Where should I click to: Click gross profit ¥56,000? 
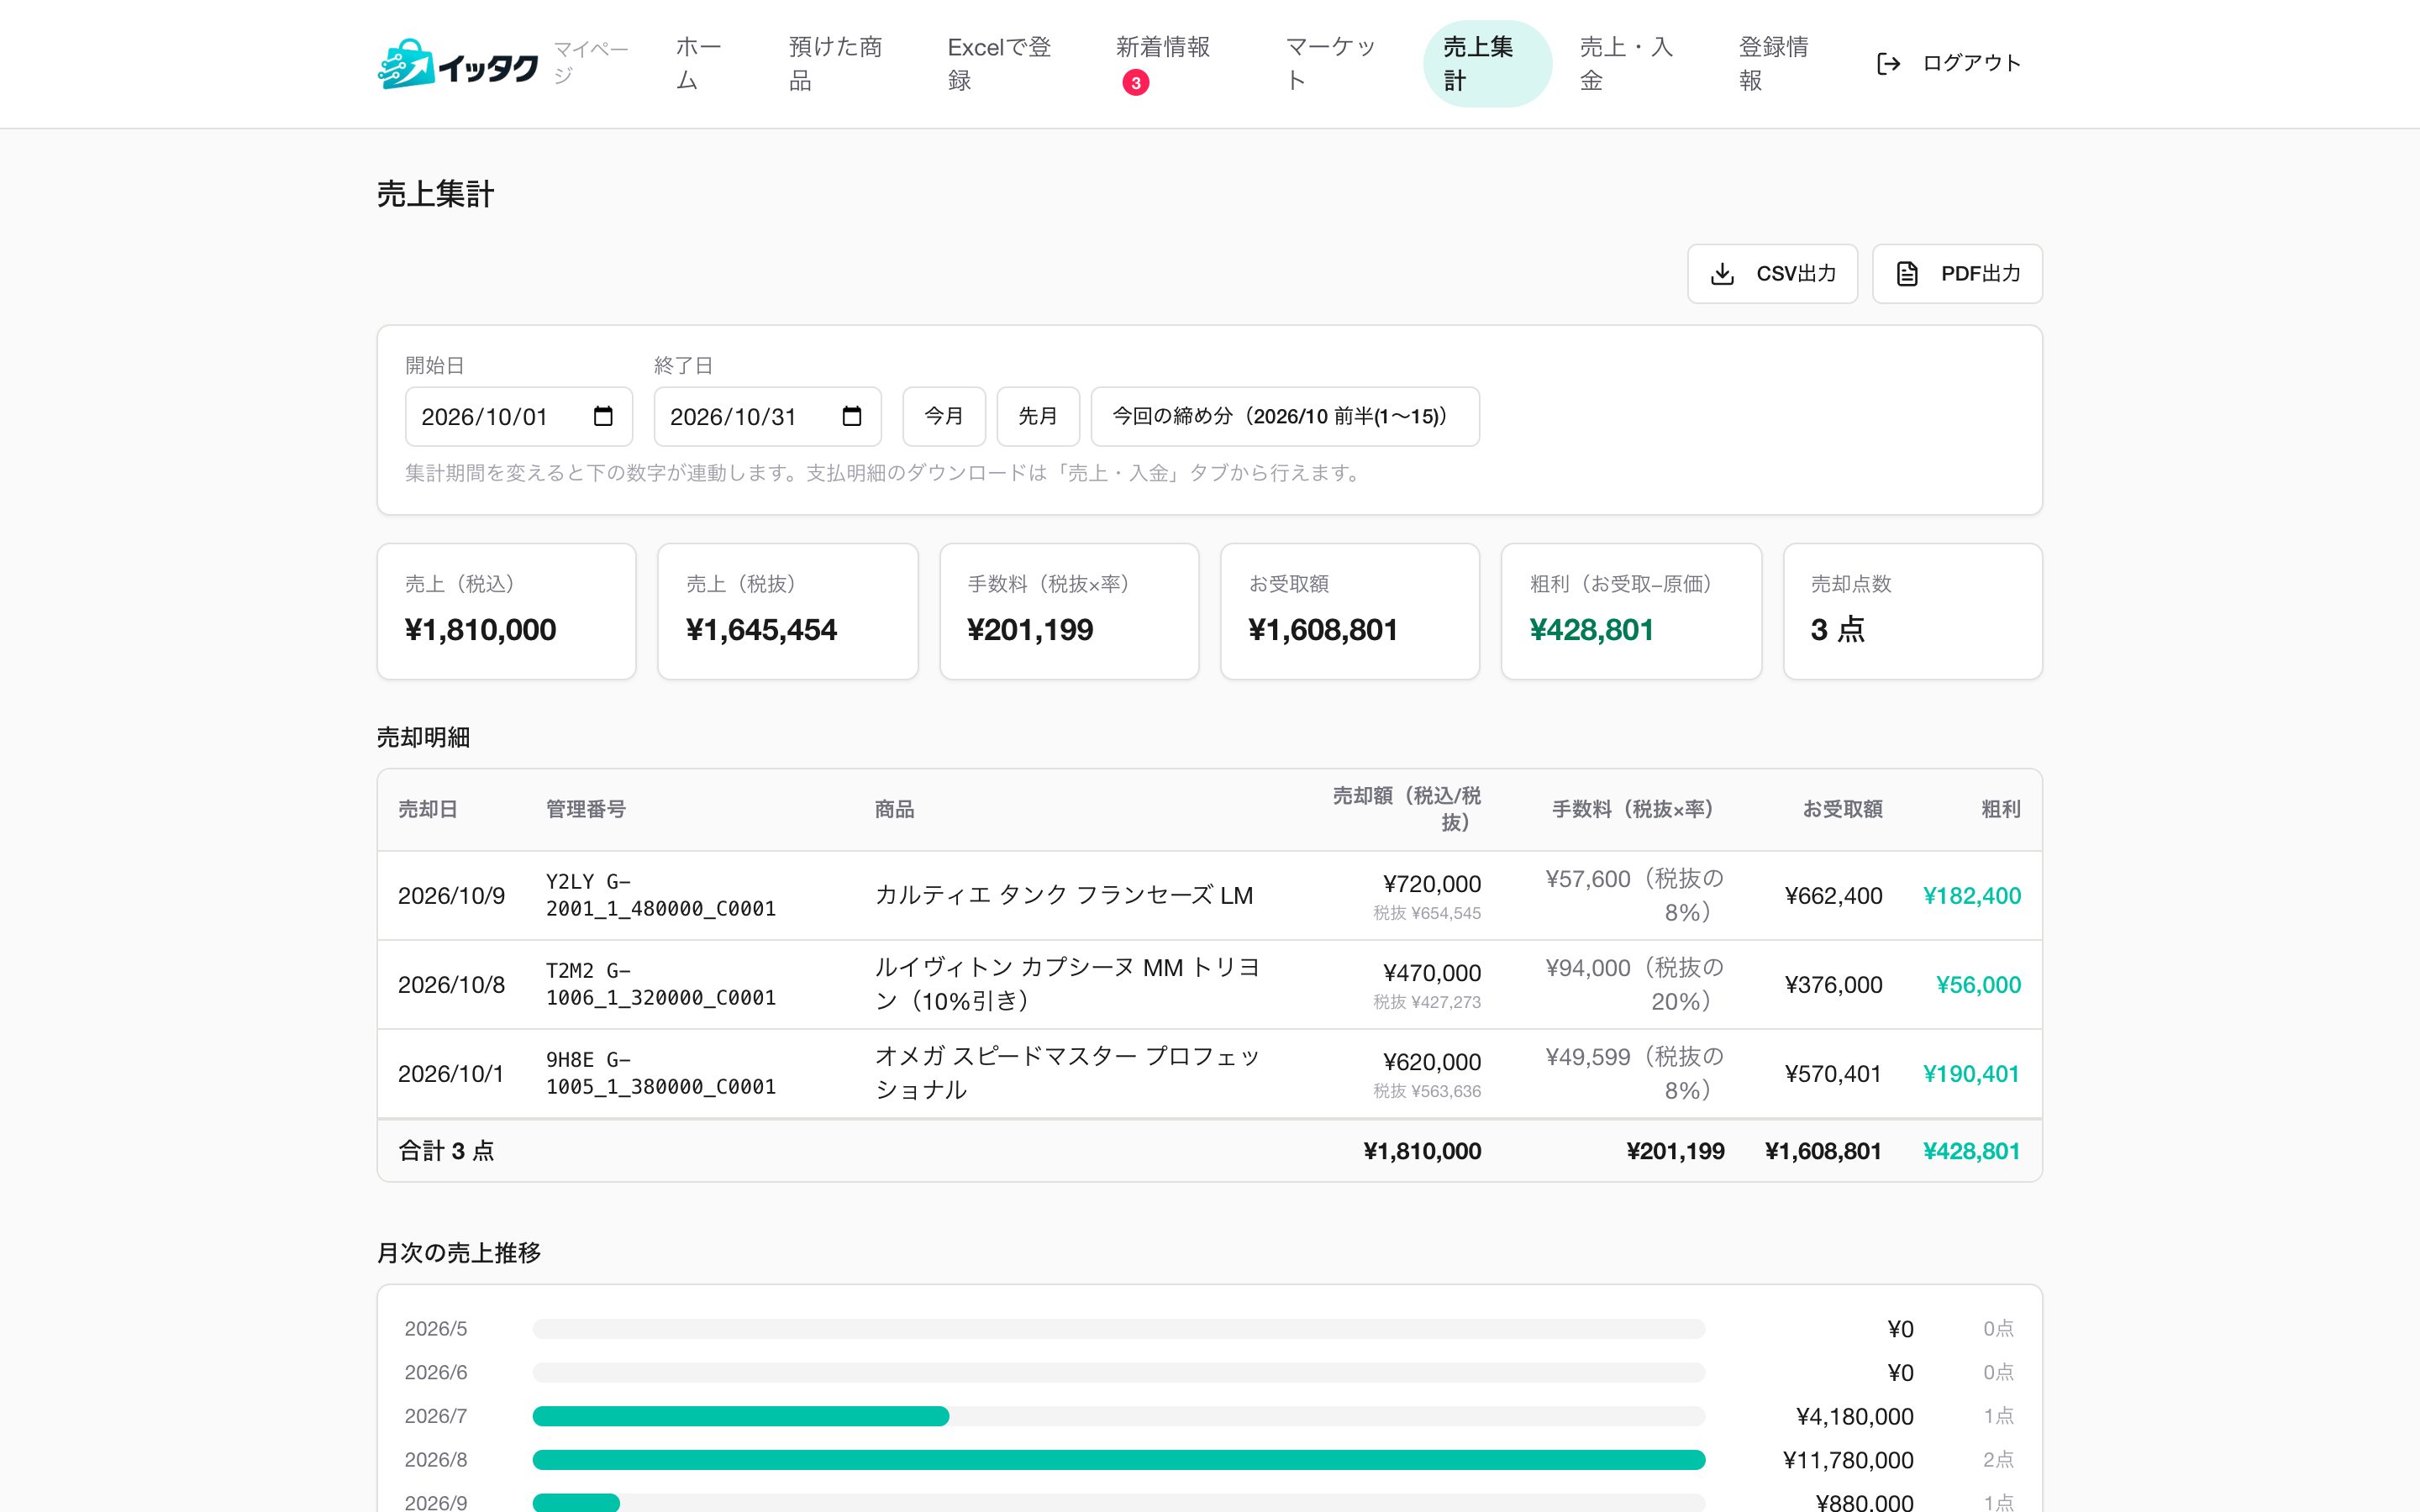click(1979, 984)
